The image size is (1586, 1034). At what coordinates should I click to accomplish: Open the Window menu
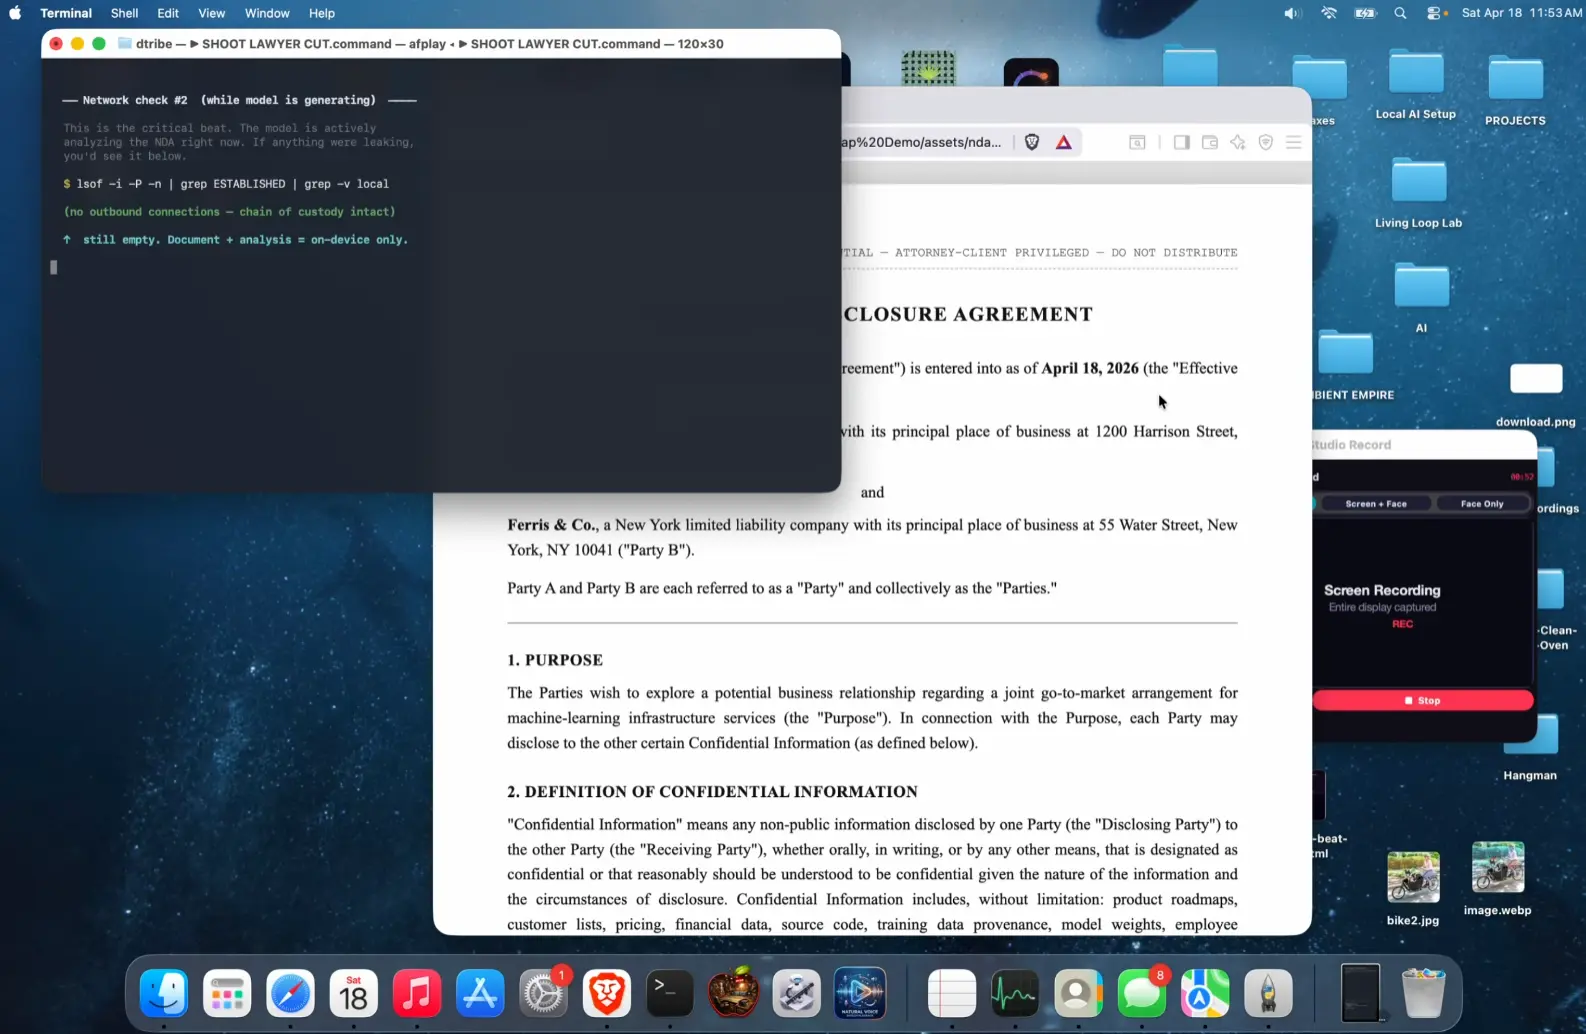coord(267,13)
